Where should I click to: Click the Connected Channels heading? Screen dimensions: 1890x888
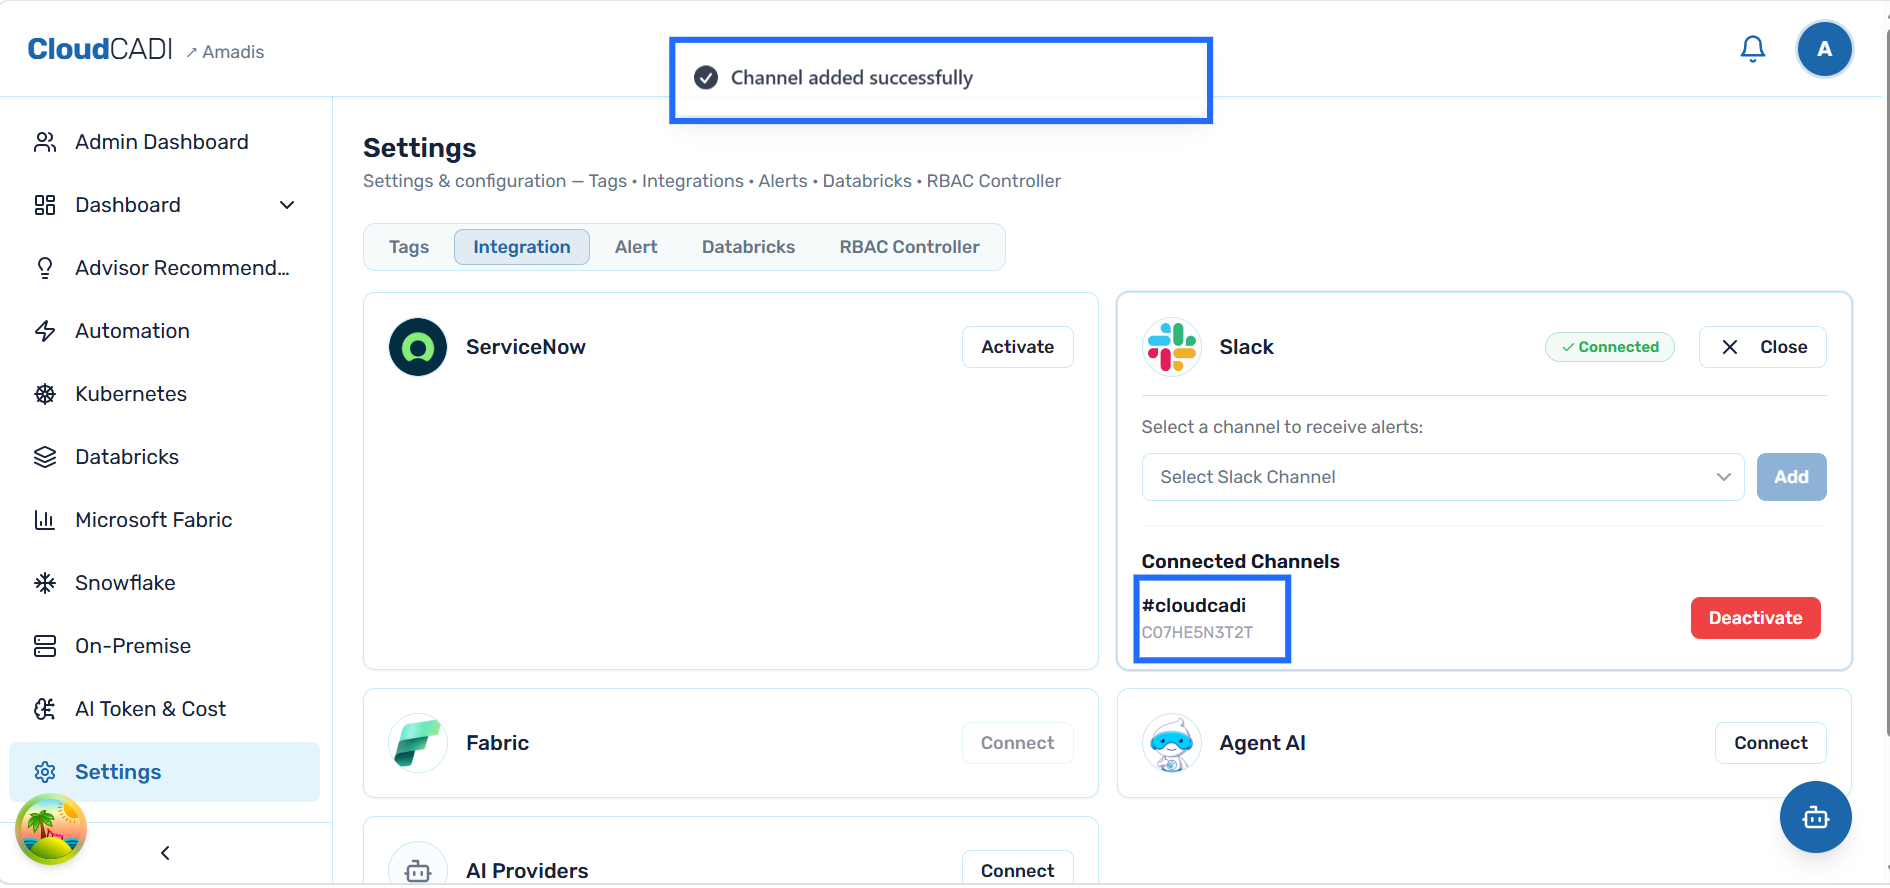(1240, 562)
